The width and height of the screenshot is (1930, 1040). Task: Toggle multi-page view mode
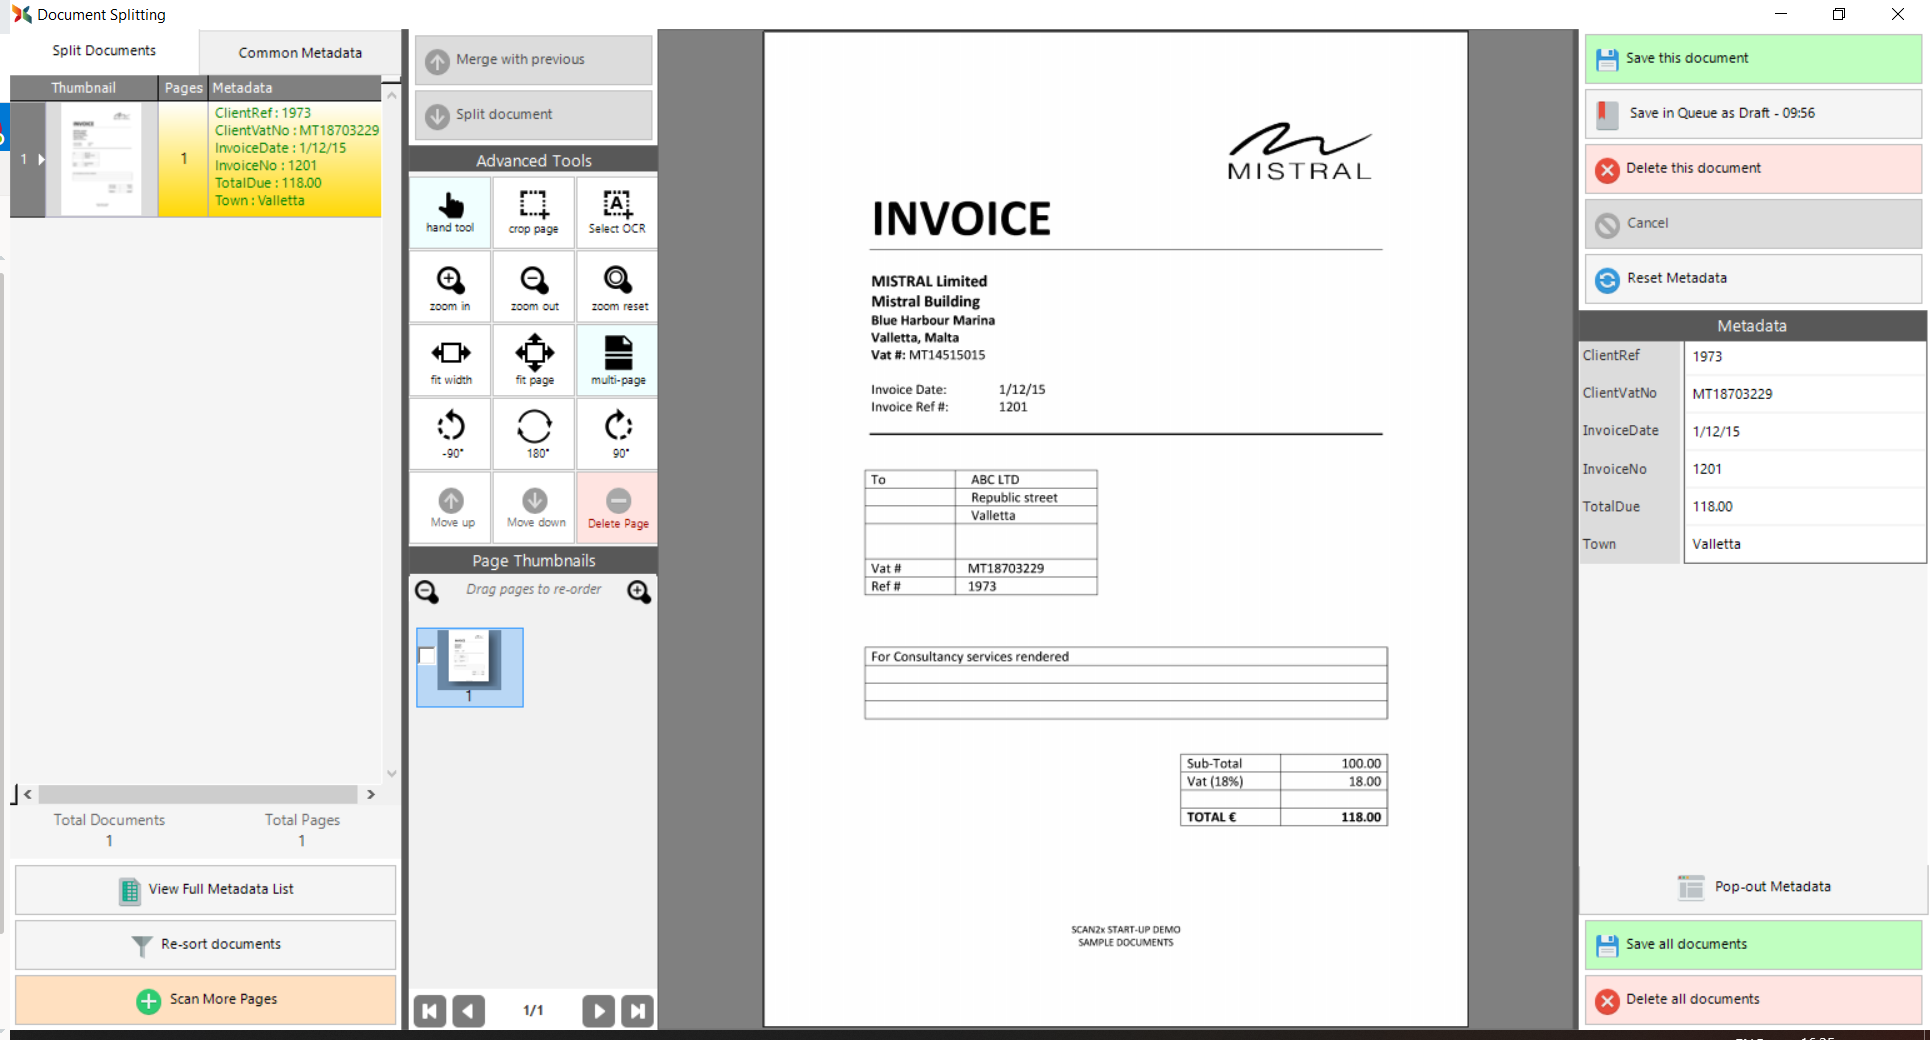pyautogui.click(x=618, y=360)
